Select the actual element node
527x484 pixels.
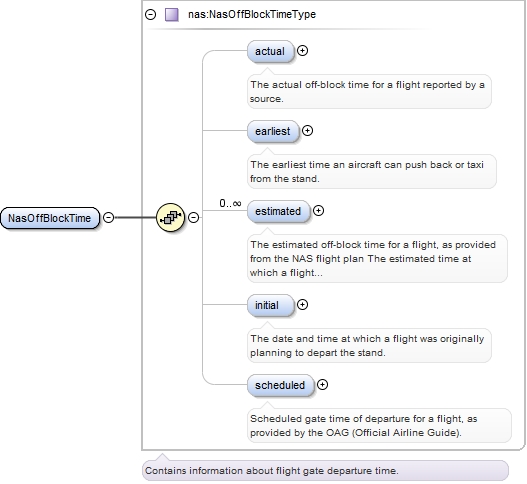(x=271, y=51)
